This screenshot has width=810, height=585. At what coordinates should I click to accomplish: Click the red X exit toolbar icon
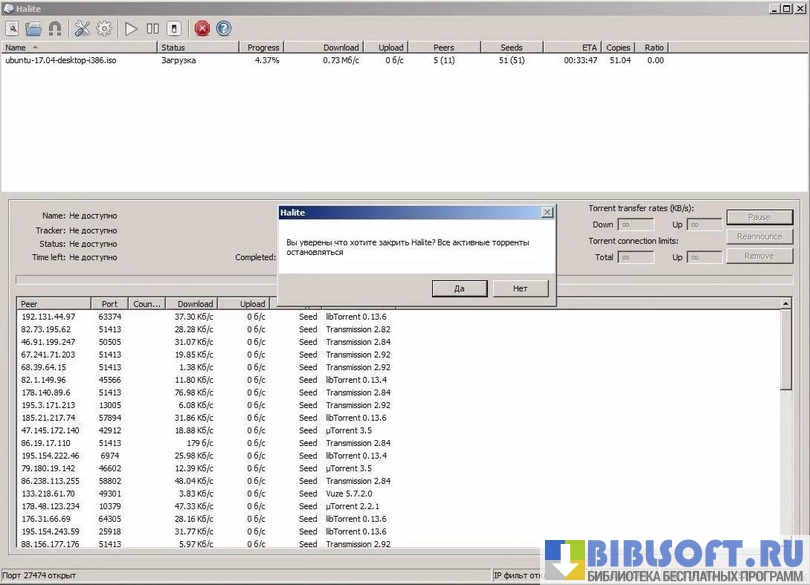tap(202, 28)
